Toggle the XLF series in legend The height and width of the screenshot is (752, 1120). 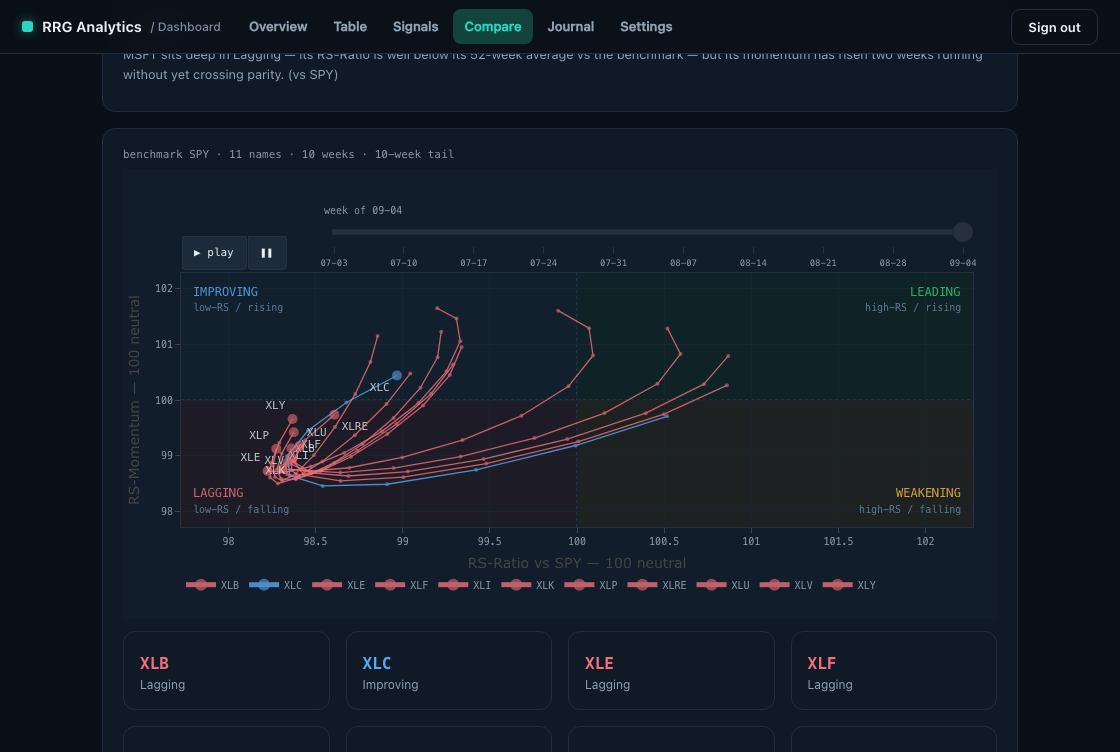[x=402, y=585]
